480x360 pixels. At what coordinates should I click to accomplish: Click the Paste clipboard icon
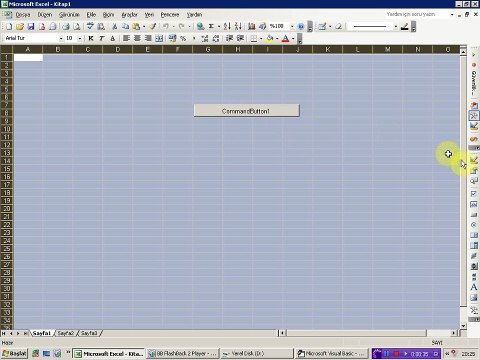click(x=136, y=26)
